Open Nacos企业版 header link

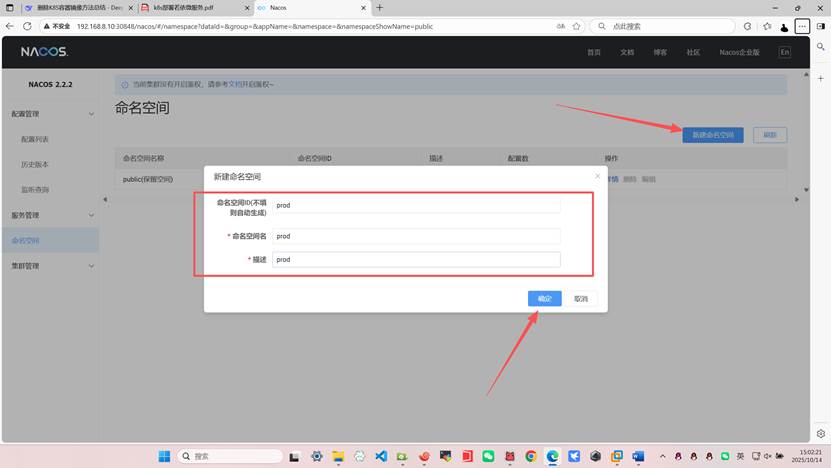739,52
